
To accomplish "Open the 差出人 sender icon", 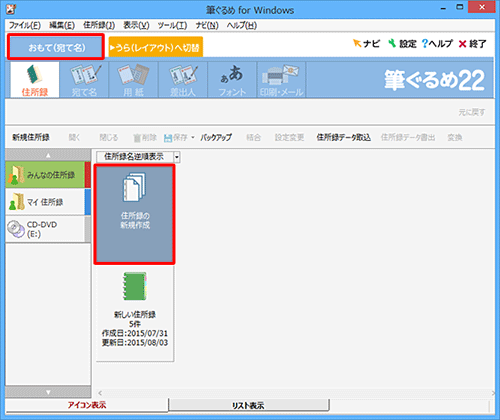I will [183, 80].
